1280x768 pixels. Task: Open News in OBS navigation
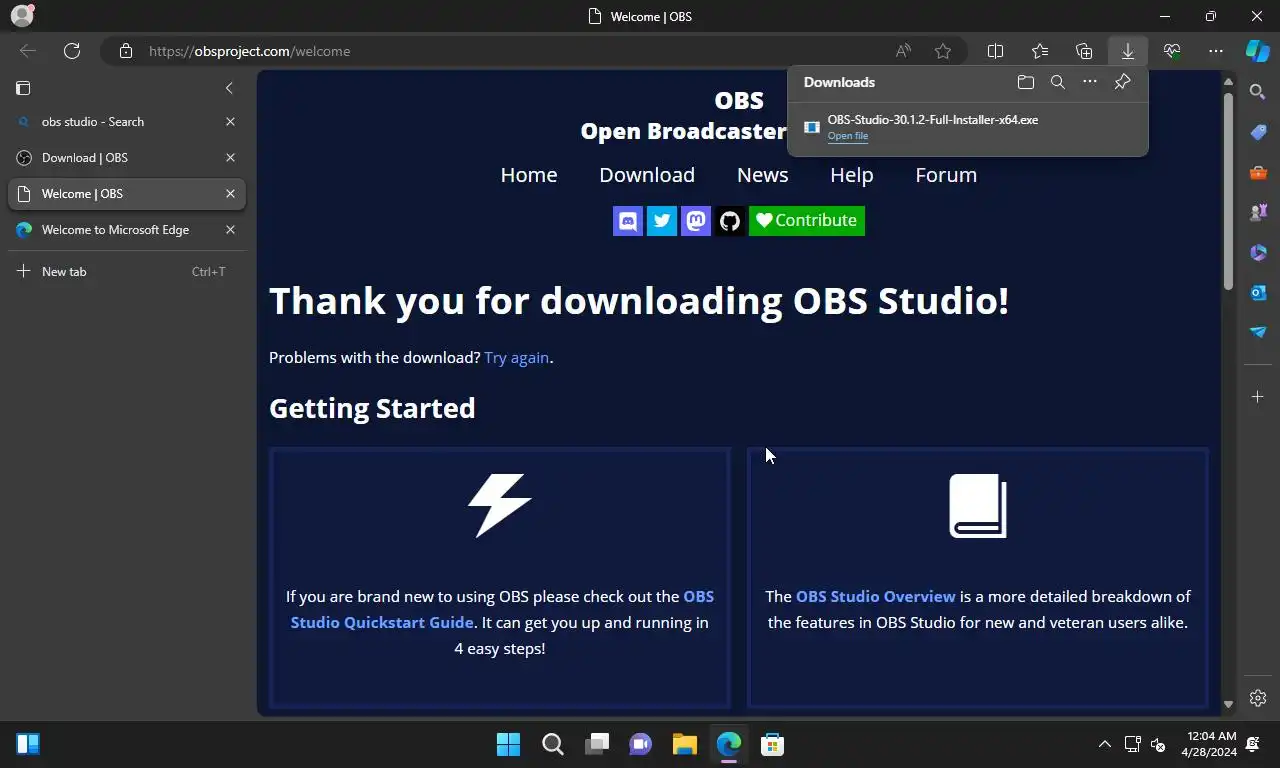click(x=763, y=175)
